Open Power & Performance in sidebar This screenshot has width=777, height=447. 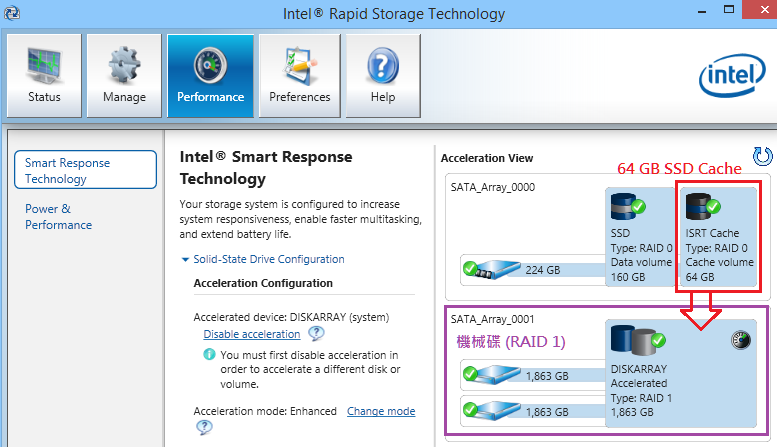point(58,217)
